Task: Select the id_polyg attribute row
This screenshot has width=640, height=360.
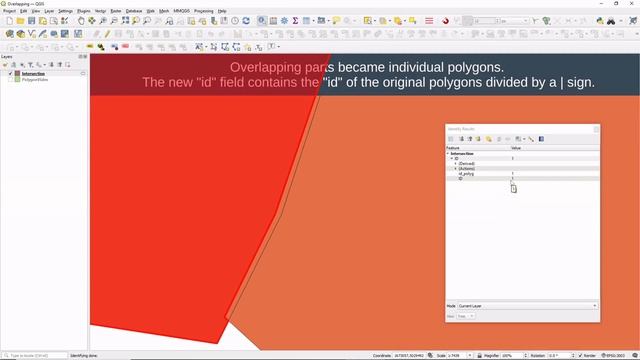Action: click(x=523, y=173)
